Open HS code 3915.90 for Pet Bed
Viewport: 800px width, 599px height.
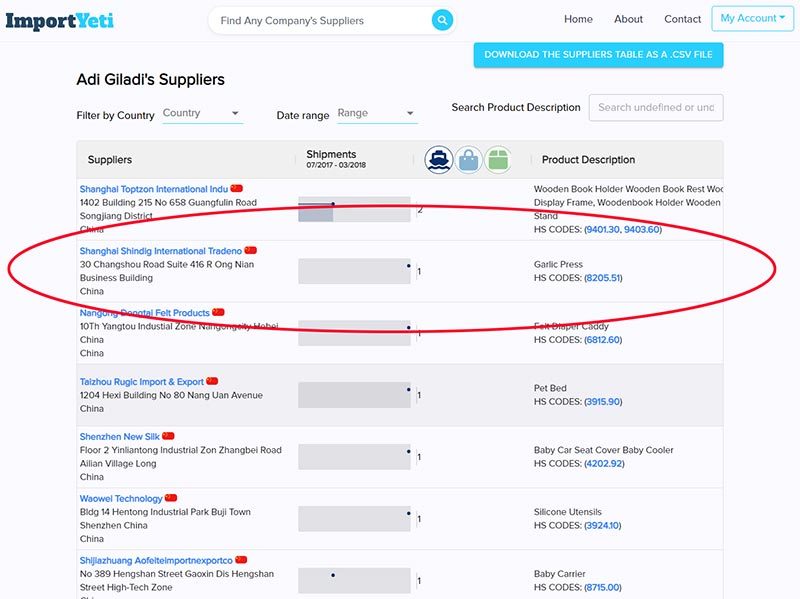click(x=603, y=402)
